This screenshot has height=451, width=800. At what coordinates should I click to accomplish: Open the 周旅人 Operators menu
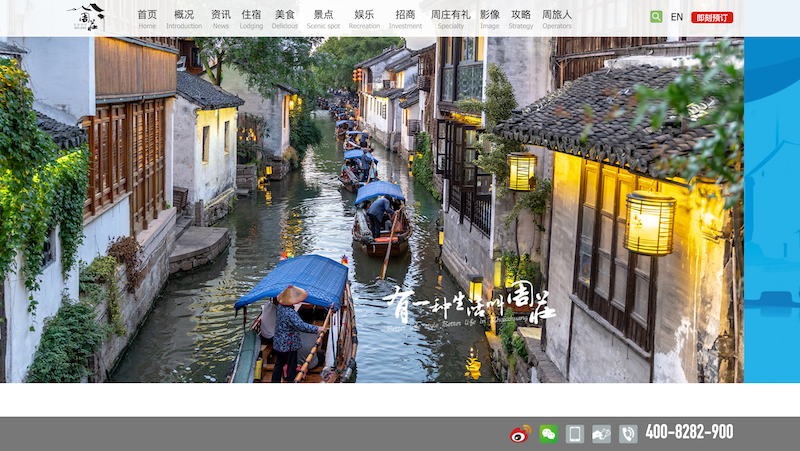coord(557,19)
